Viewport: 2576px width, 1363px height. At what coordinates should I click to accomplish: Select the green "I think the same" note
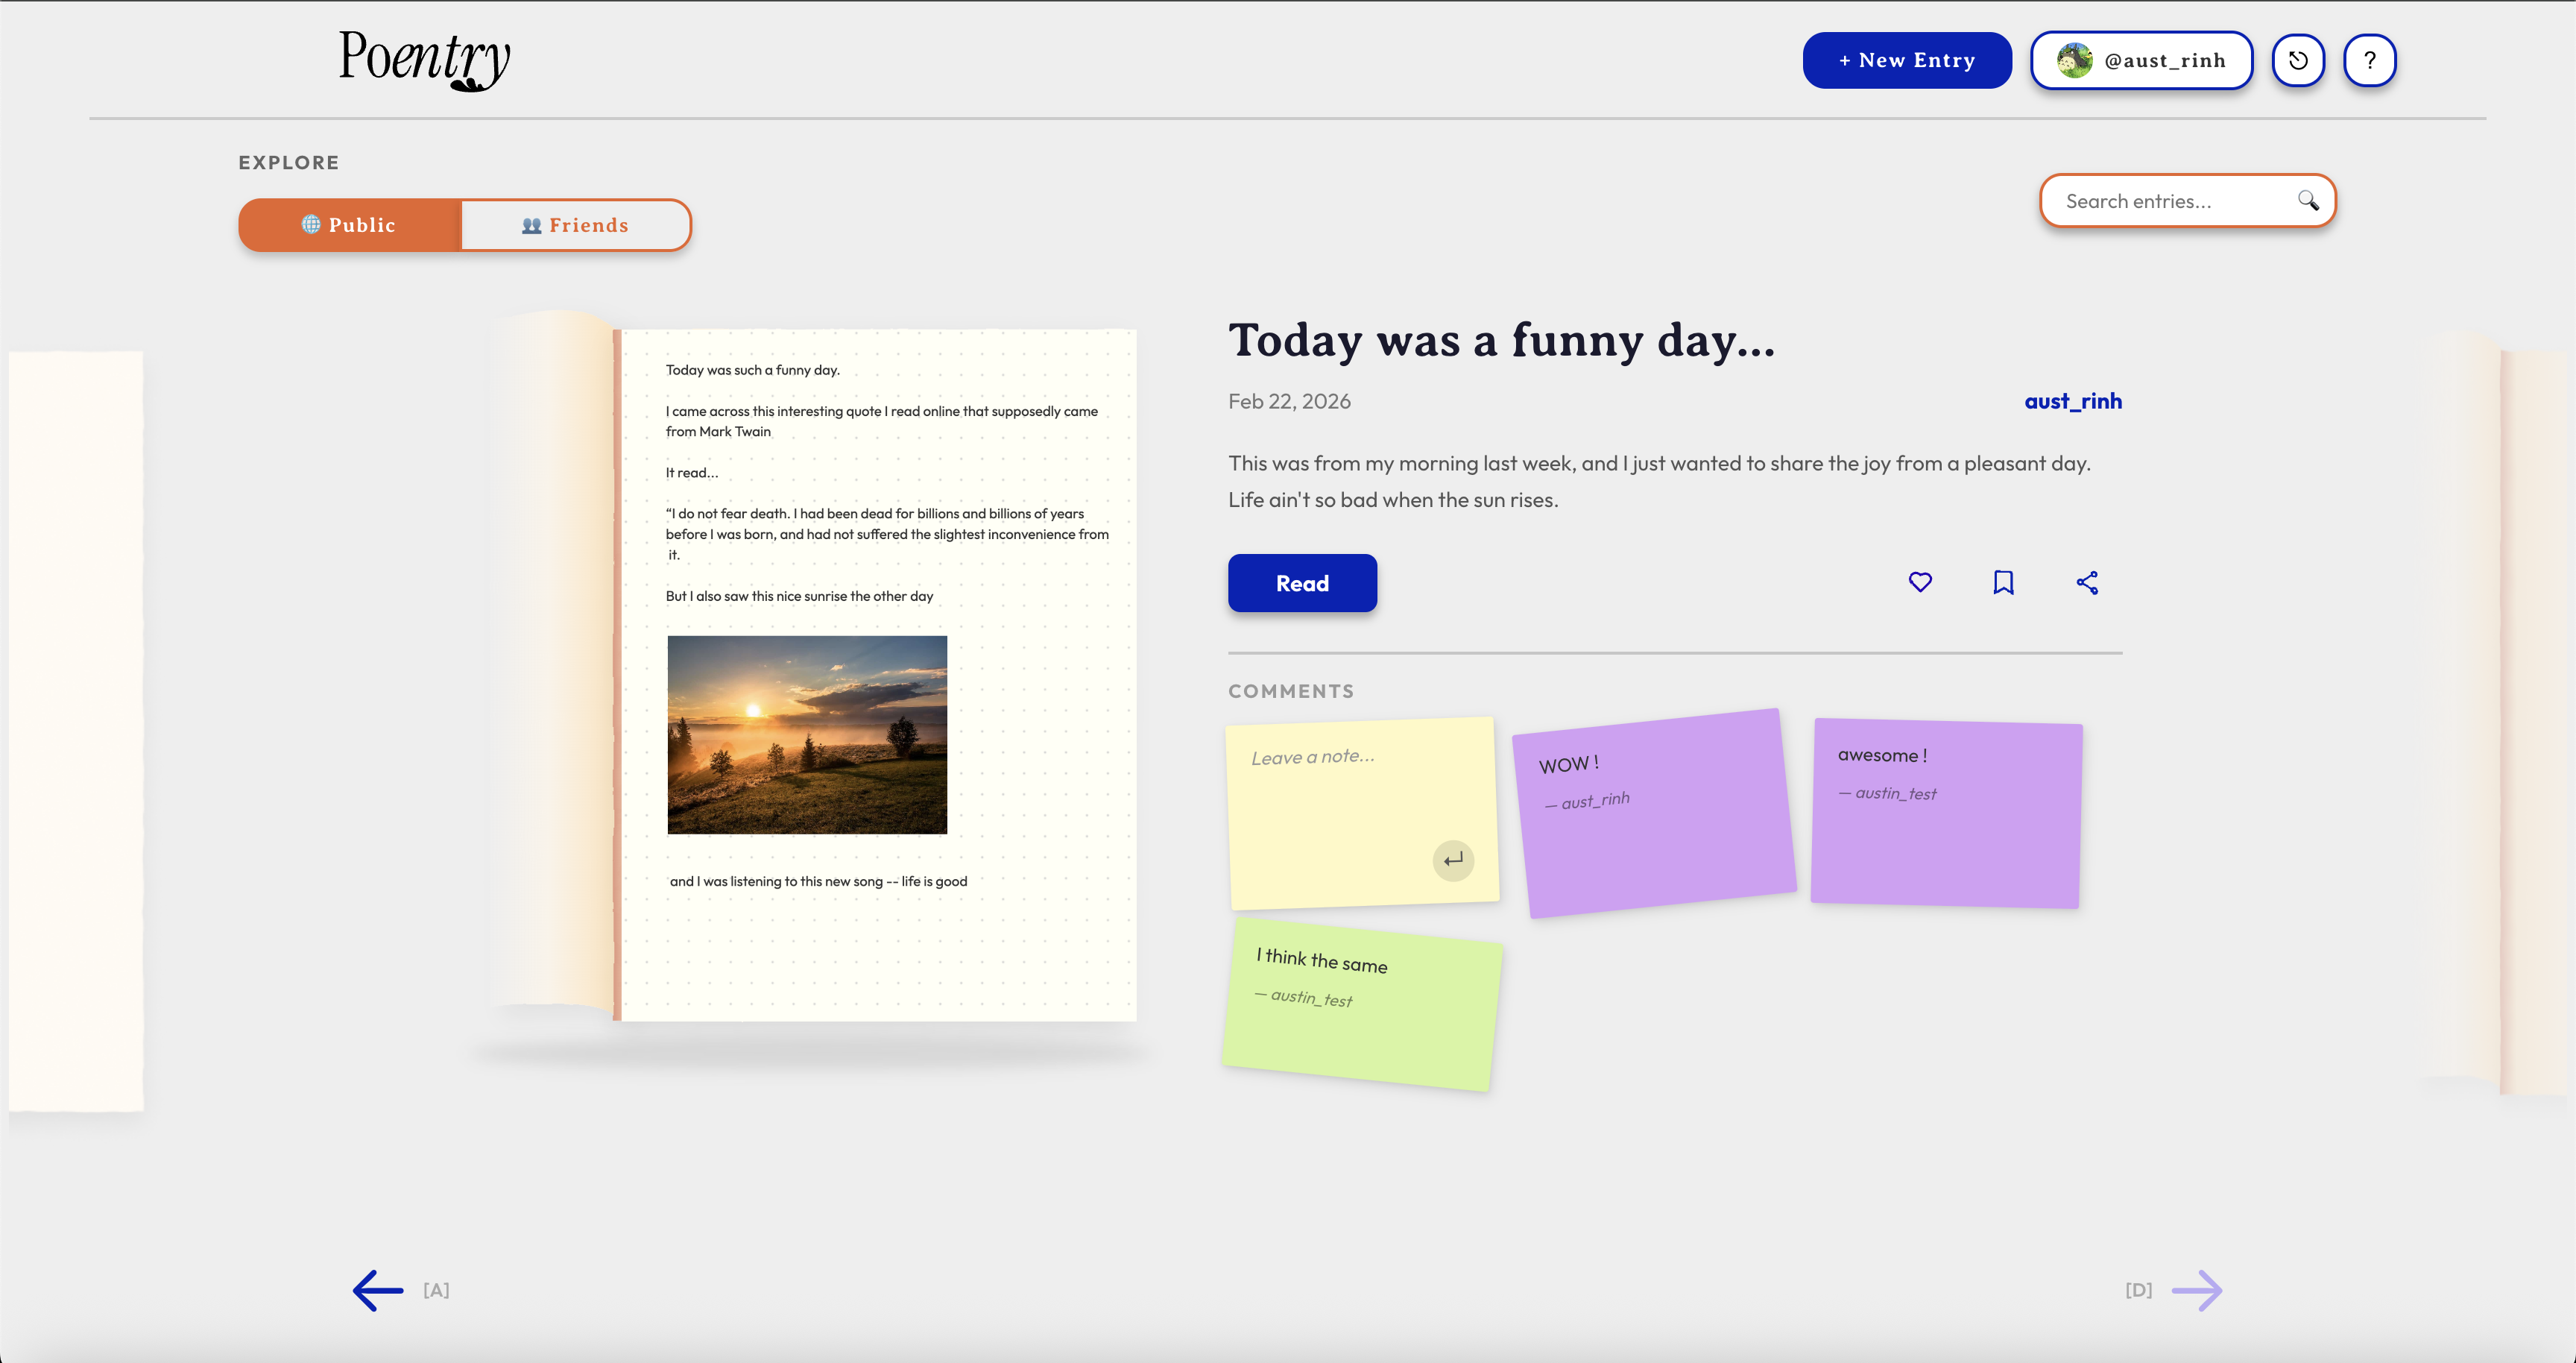(x=1360, y=1005)
